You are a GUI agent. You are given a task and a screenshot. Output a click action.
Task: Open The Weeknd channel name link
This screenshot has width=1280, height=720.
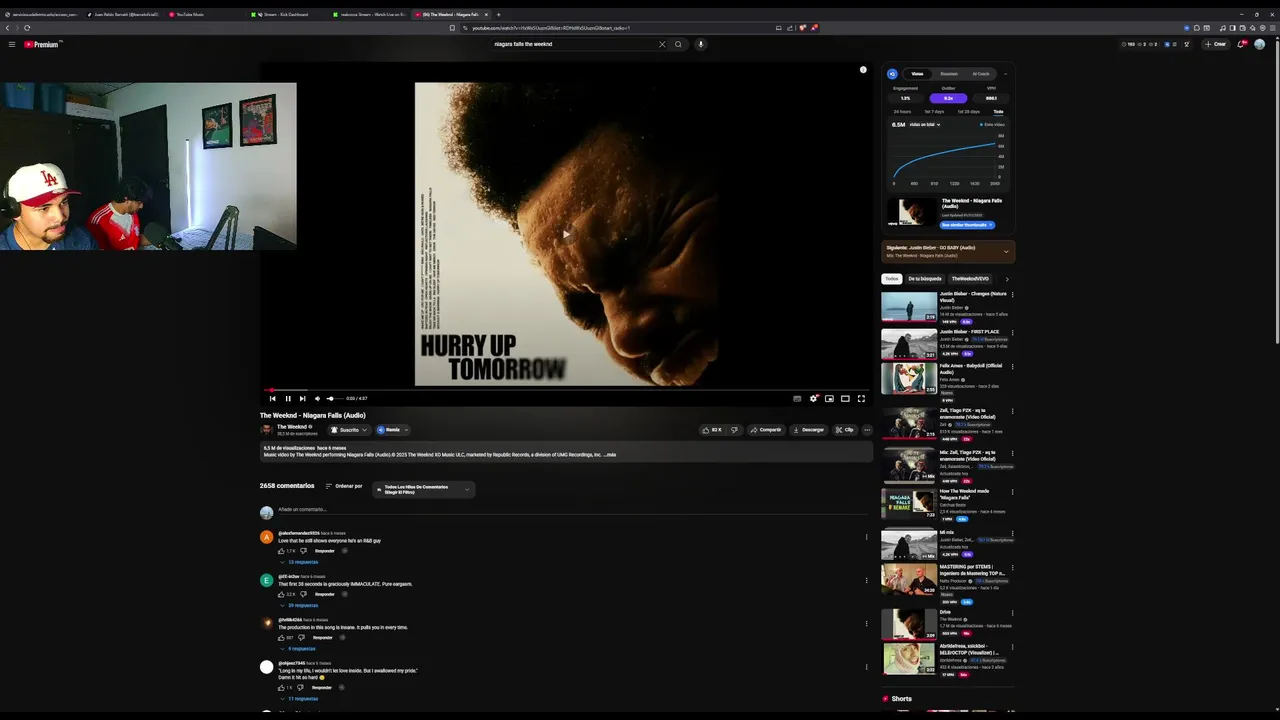292,427
